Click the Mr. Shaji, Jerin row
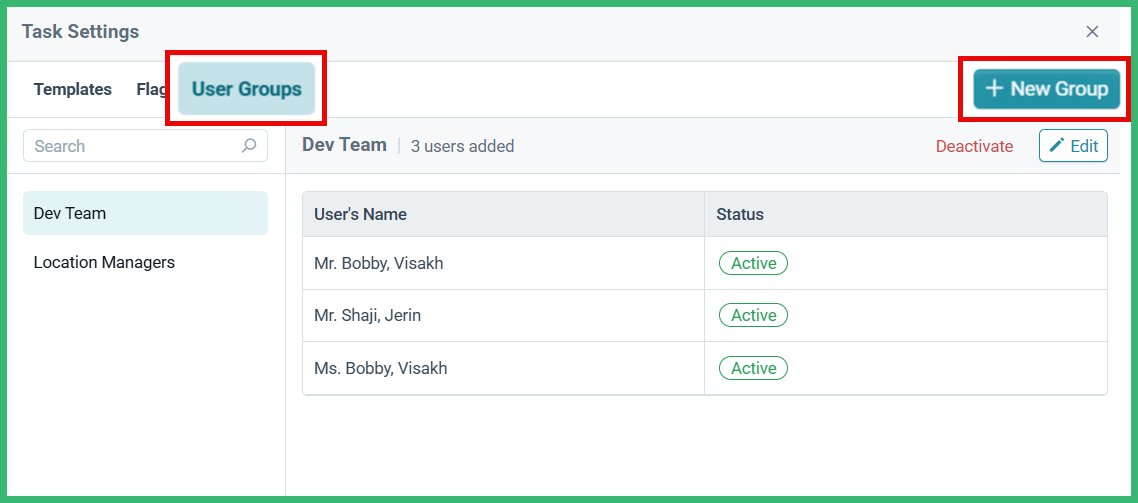 tap(705, 315)
